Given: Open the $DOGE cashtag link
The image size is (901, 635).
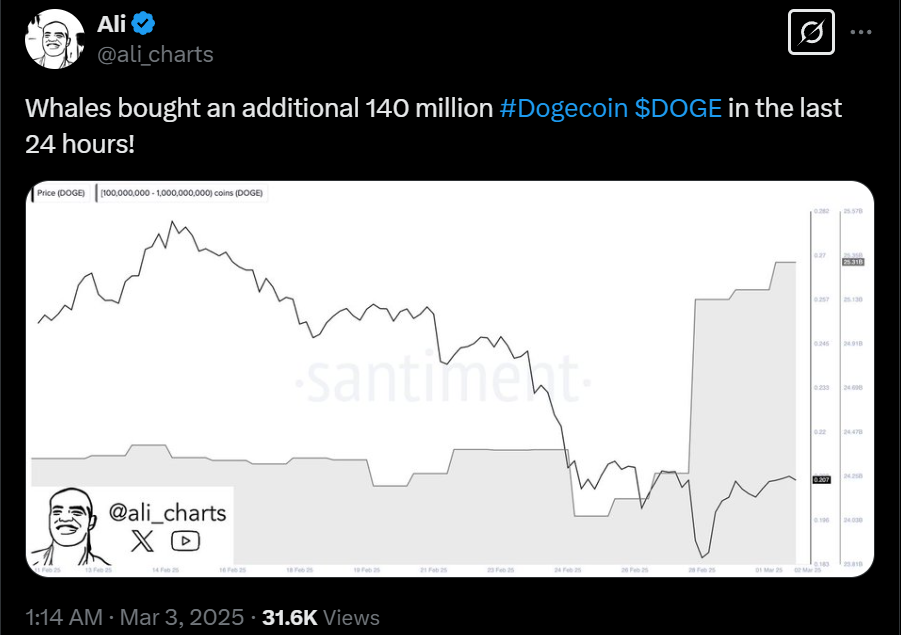Looking at the screenshot, I should pos(678,108).
